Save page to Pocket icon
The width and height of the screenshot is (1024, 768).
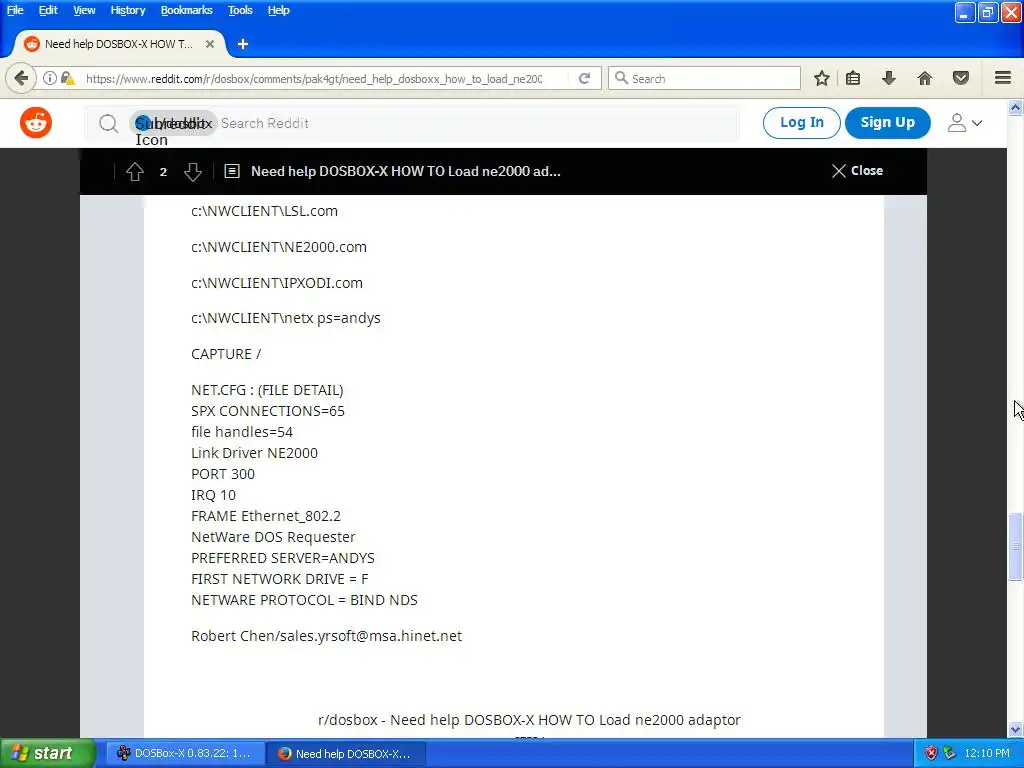point(961,78)
